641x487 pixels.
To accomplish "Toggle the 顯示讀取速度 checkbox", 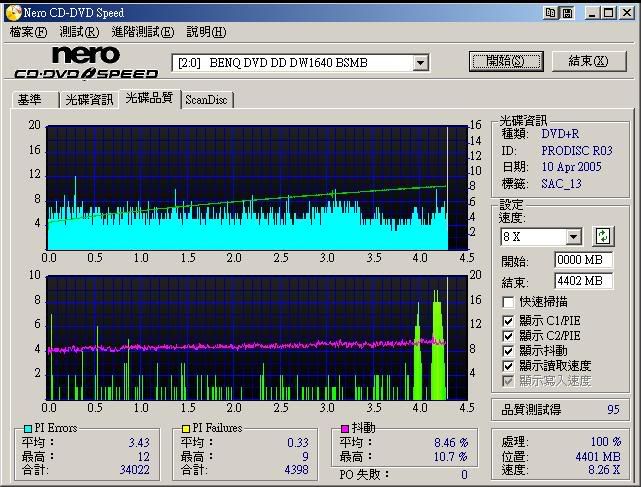I will 509,366.
